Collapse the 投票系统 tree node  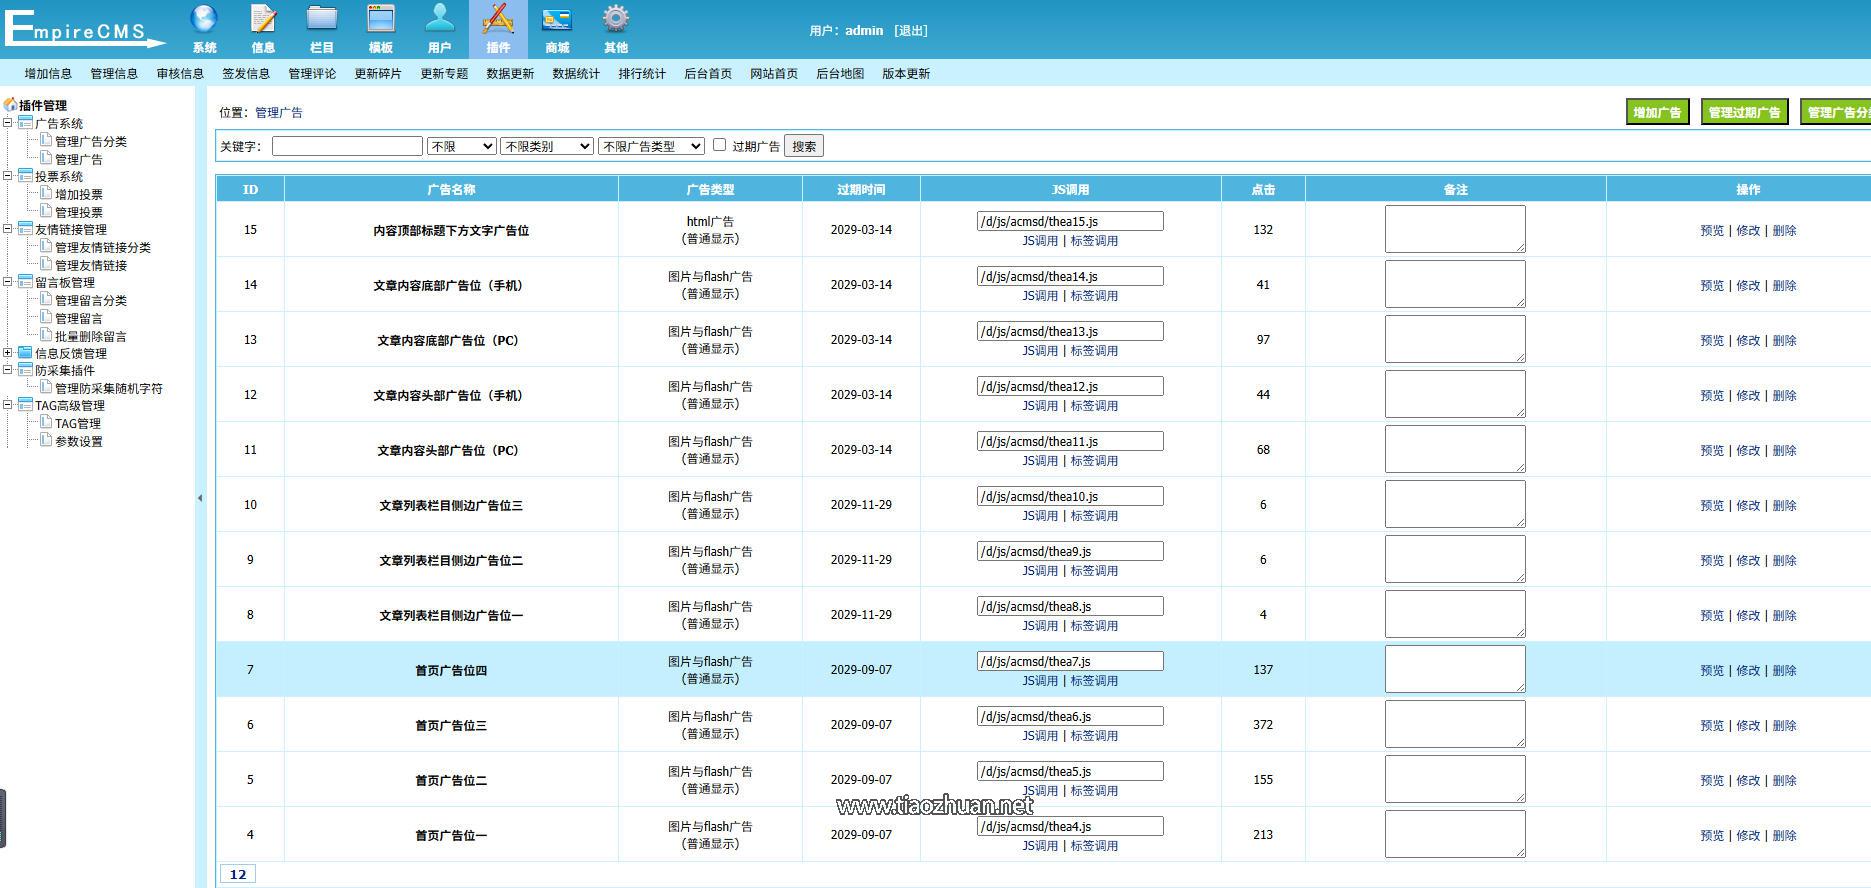pos(8,176)
